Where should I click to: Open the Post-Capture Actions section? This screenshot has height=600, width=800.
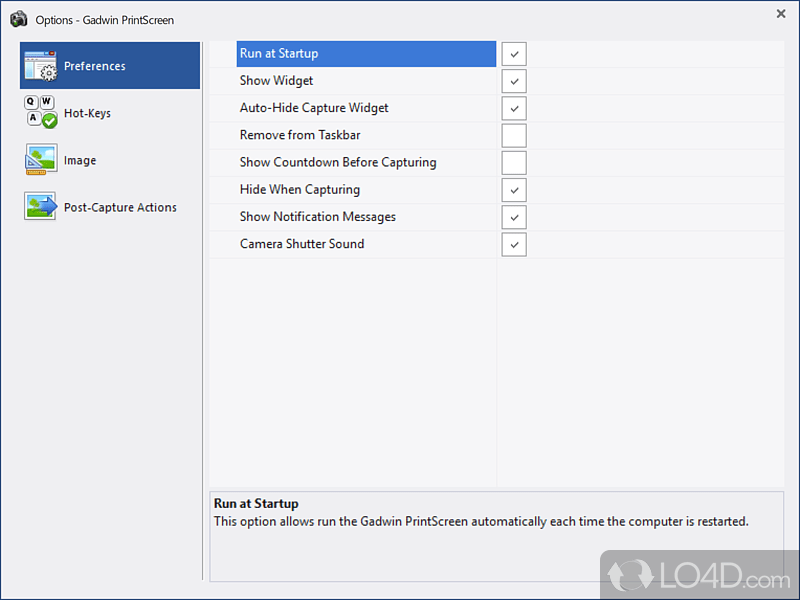point(105,206)
